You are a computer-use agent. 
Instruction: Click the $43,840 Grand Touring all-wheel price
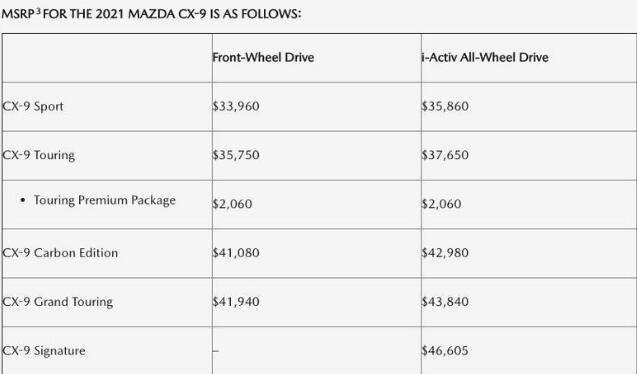445,302
